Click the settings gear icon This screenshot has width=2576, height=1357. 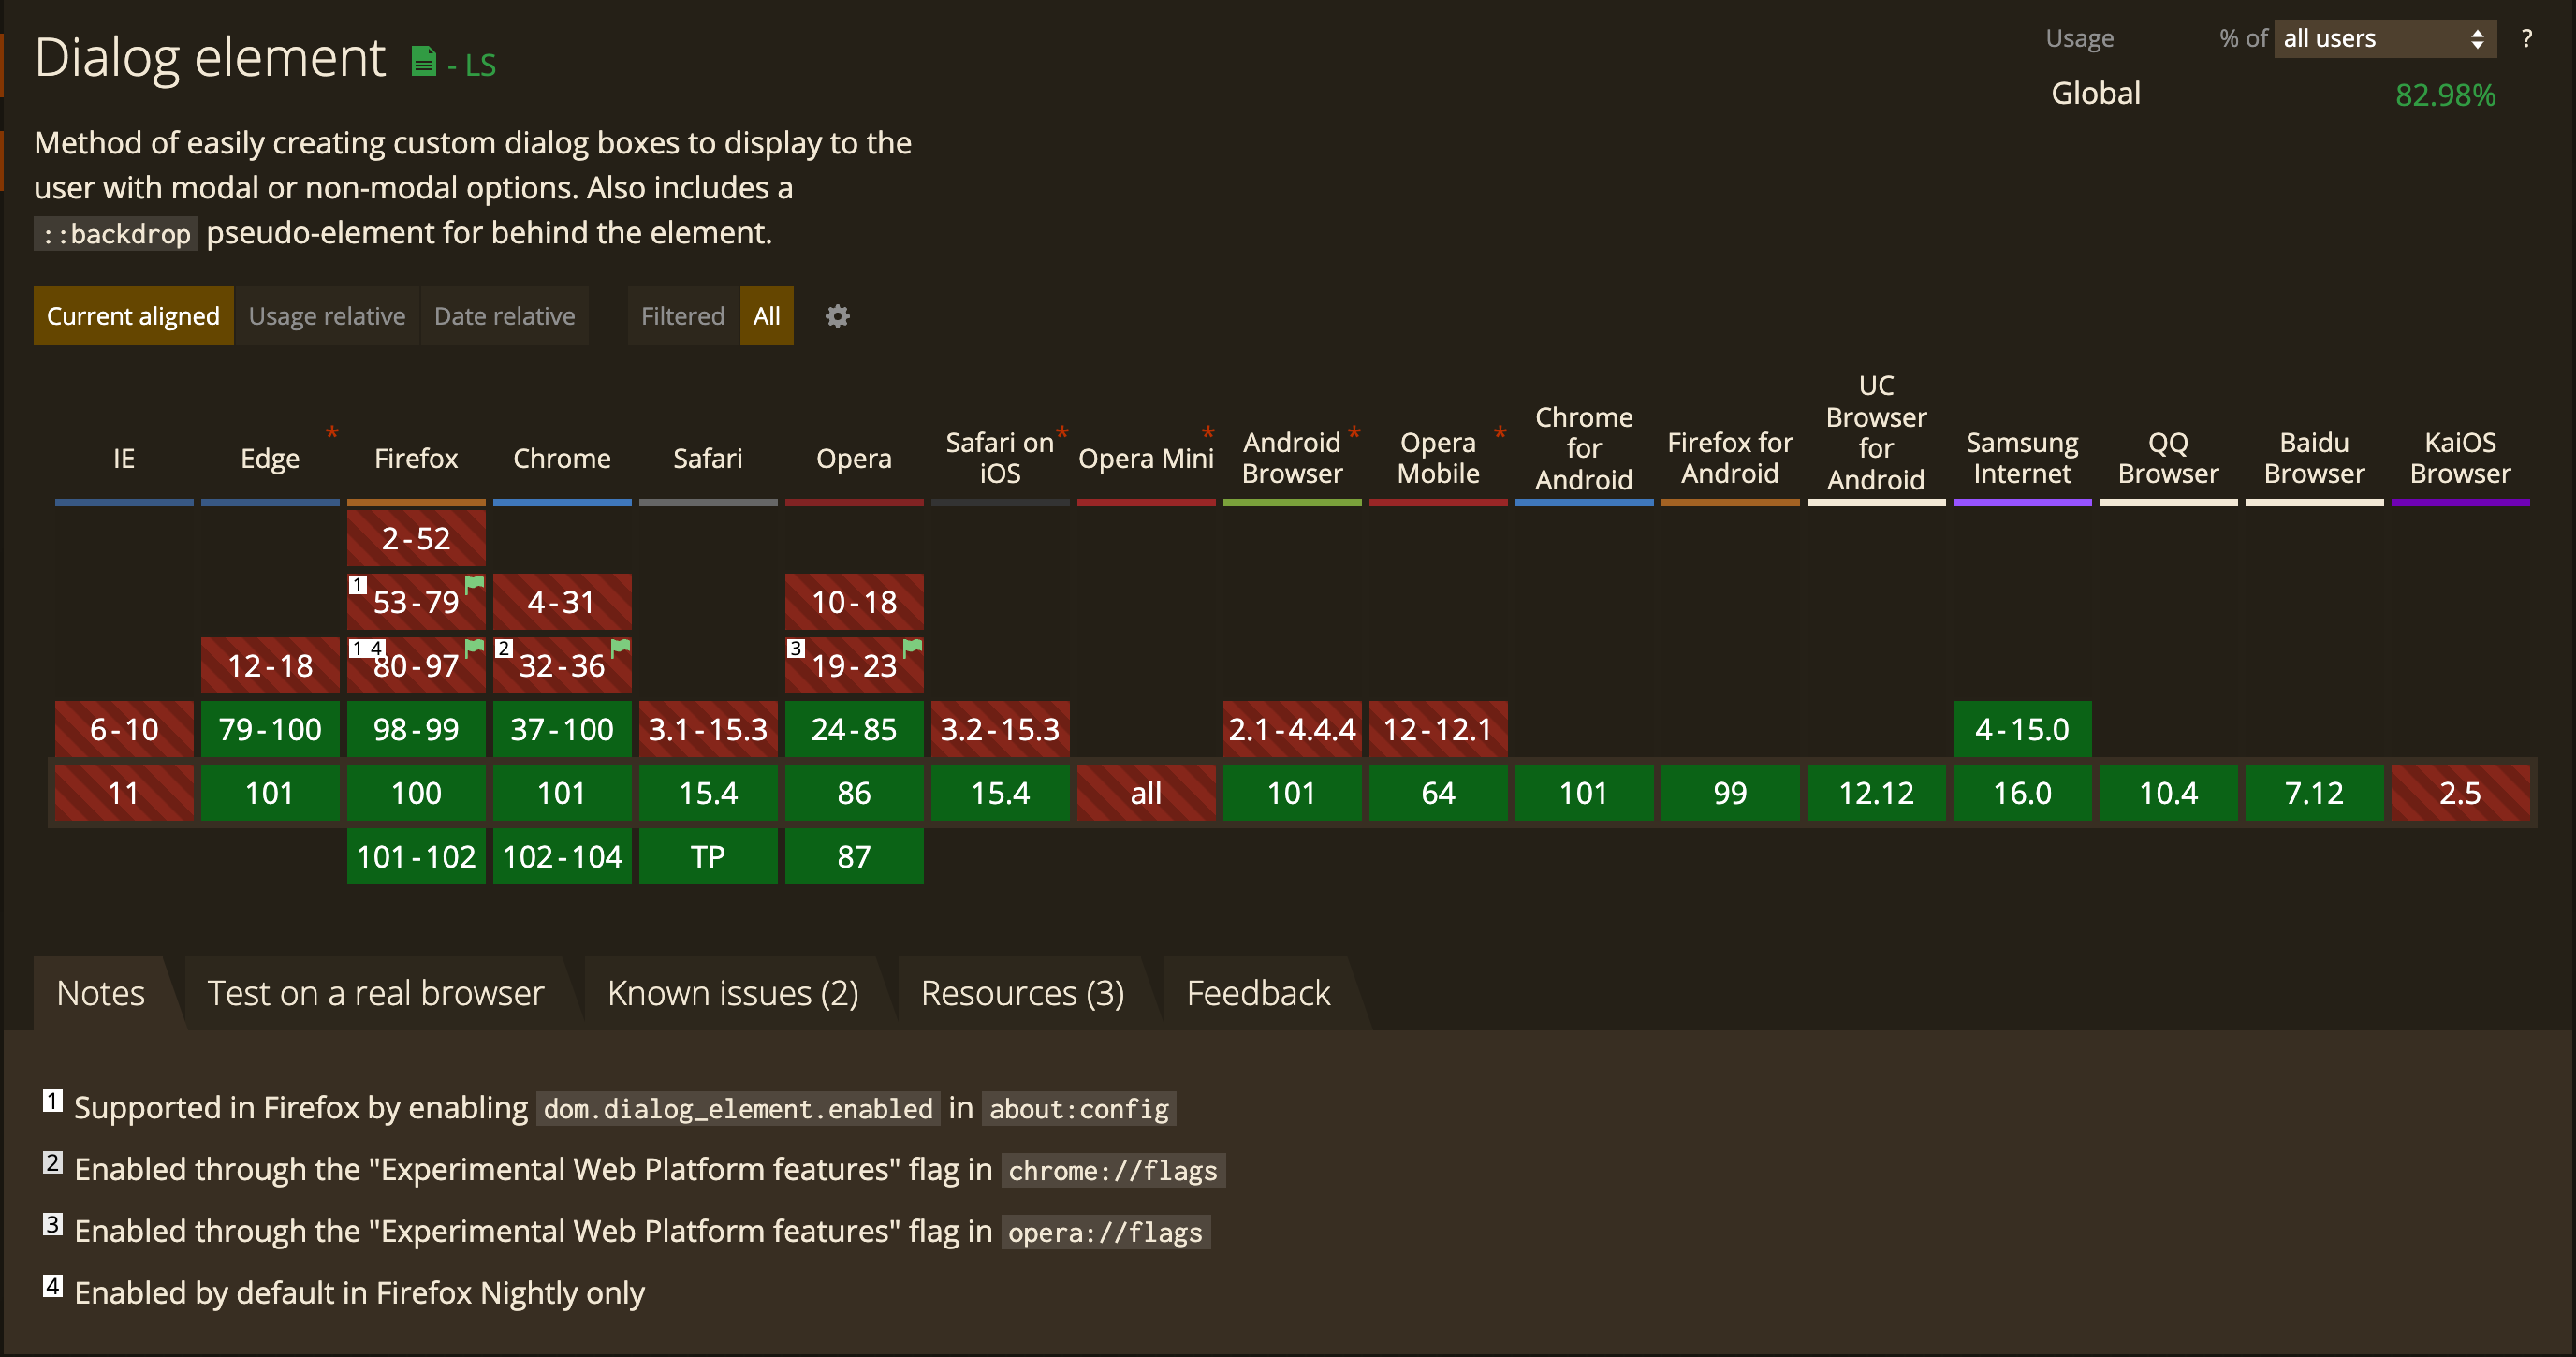click(838, 315)
